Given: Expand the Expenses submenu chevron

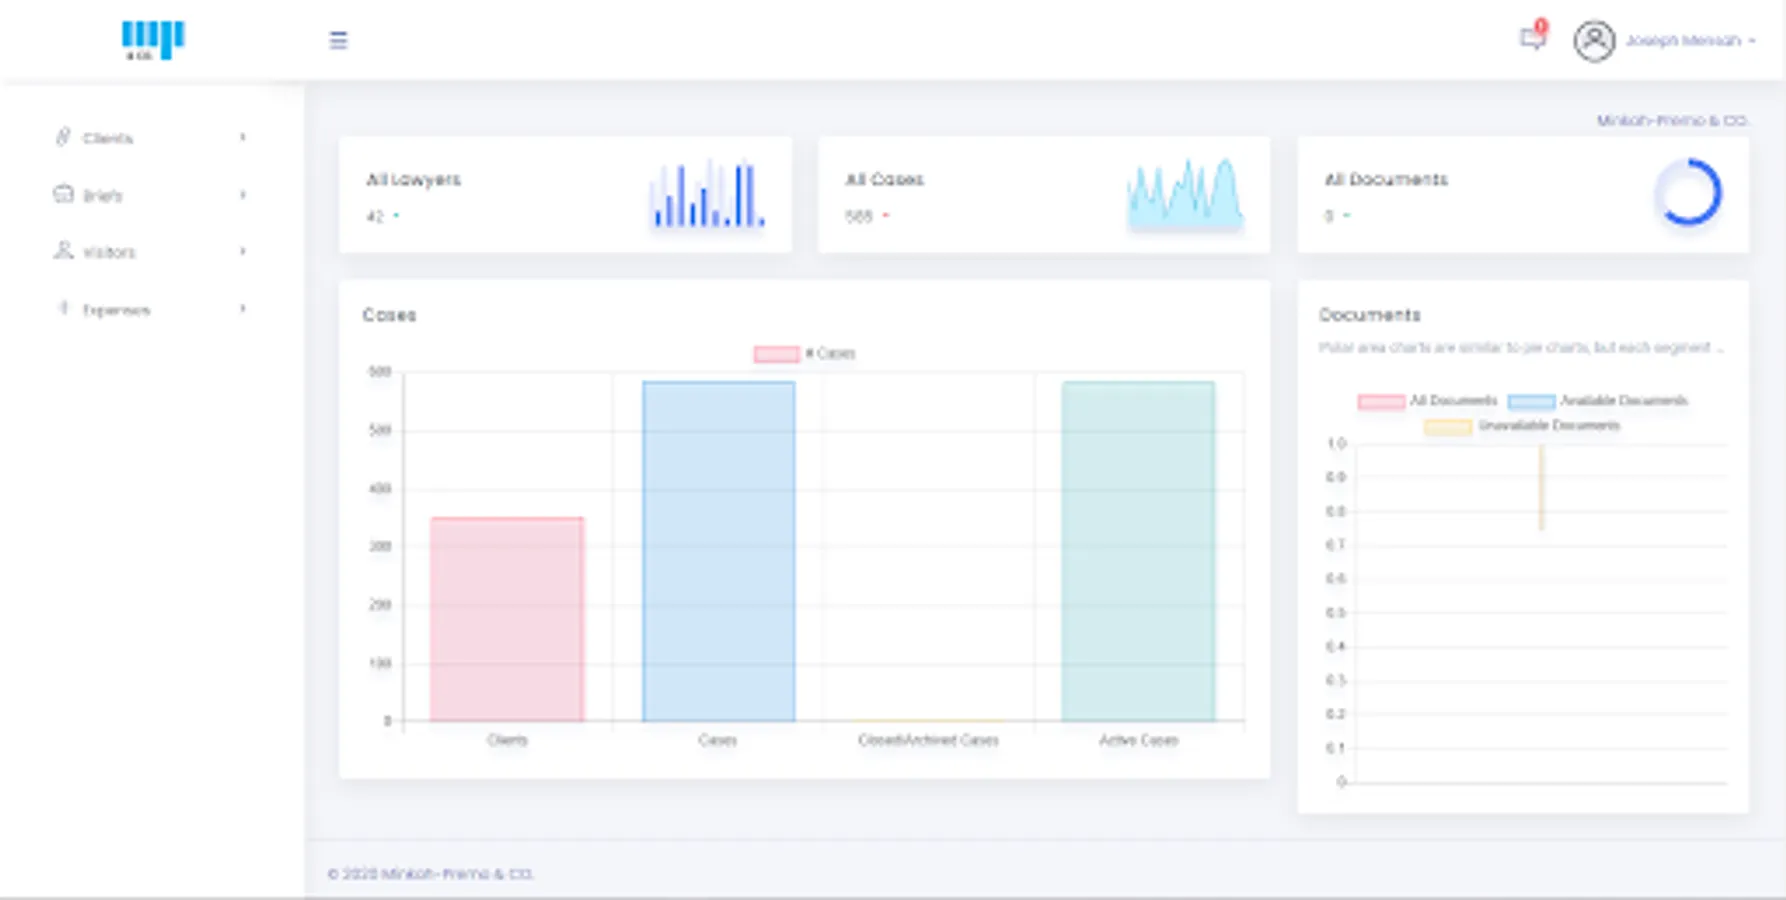Looking at the screenshot, I should tap(242, 309).
